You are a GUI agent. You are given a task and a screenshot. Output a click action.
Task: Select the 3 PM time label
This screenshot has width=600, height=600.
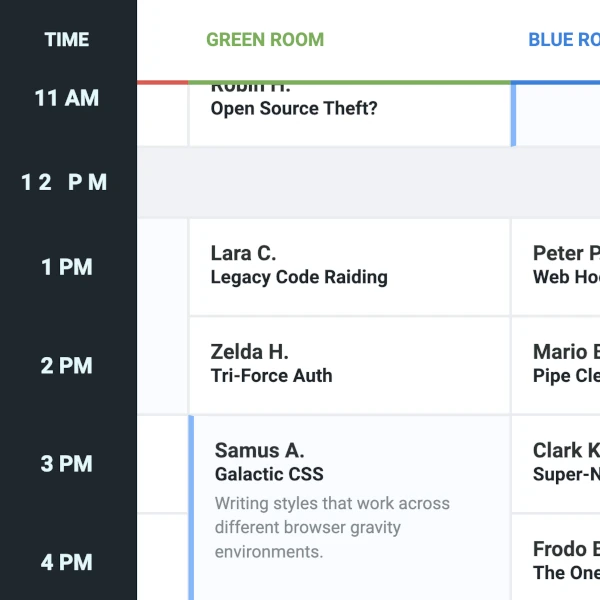(x=67, y=464)
